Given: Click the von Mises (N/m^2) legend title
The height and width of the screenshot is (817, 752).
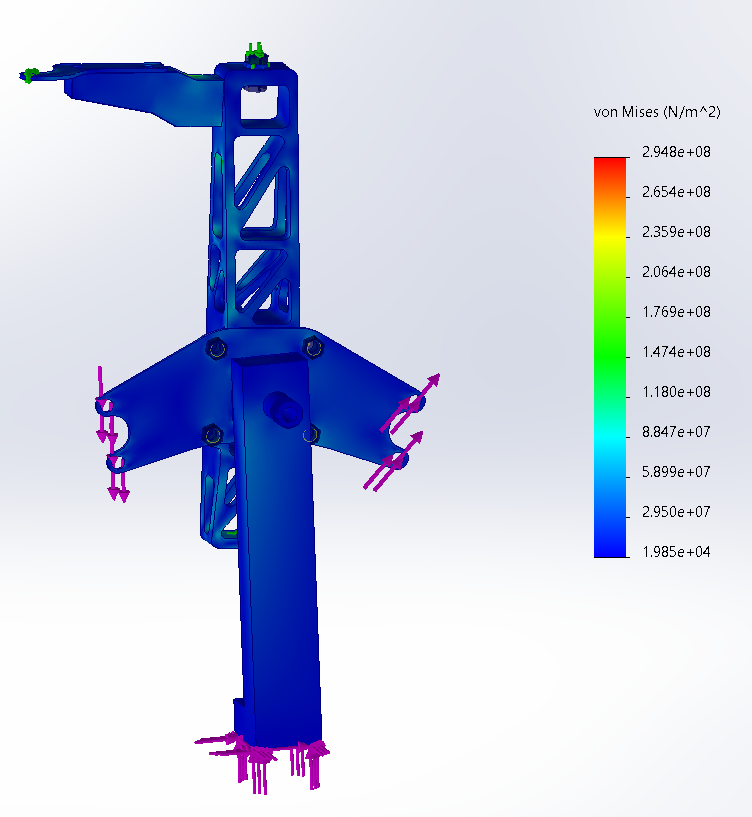Looking at the screenshot, I should coord(656,112).
